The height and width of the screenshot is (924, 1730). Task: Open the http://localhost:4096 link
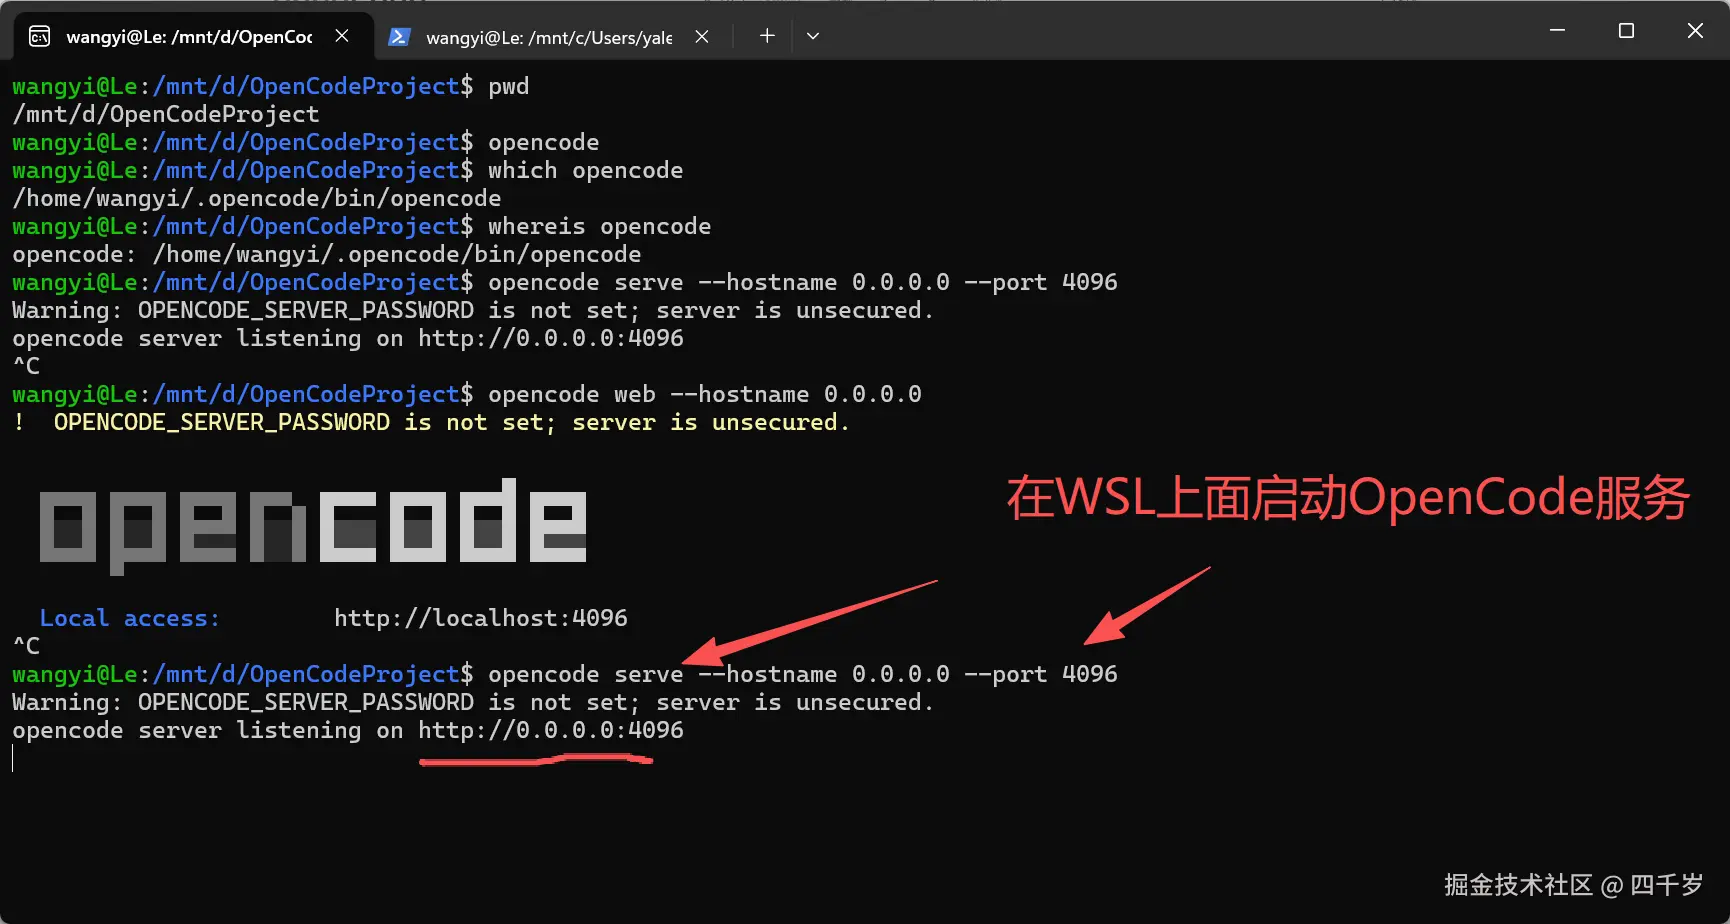(x=481, y=618)
